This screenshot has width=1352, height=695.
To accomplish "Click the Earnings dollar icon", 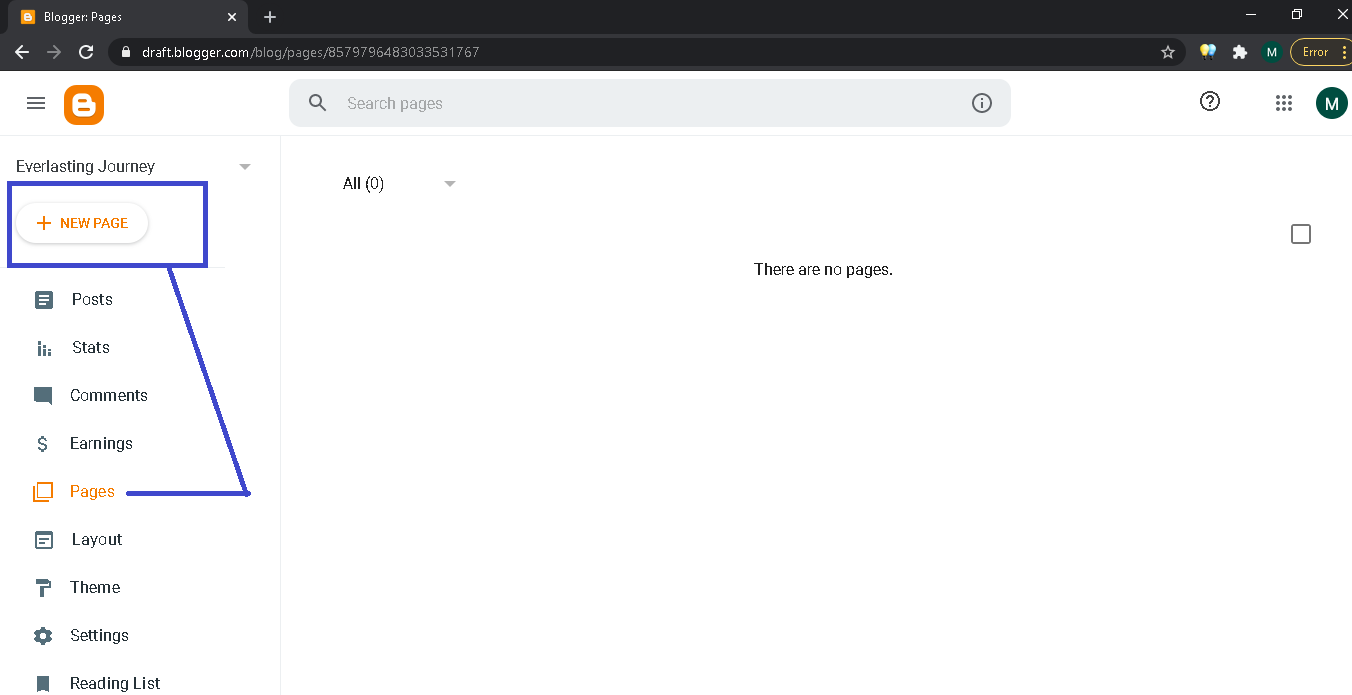I will (43, 443).
